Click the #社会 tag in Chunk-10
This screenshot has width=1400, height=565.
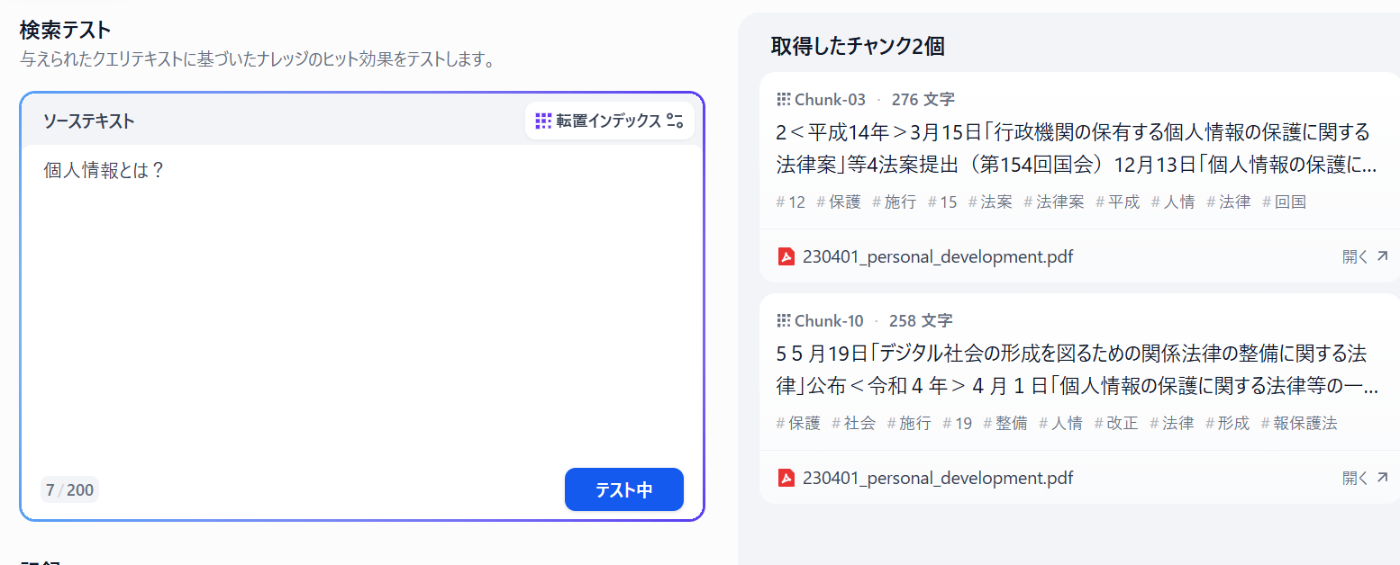[x=853, y=423]
